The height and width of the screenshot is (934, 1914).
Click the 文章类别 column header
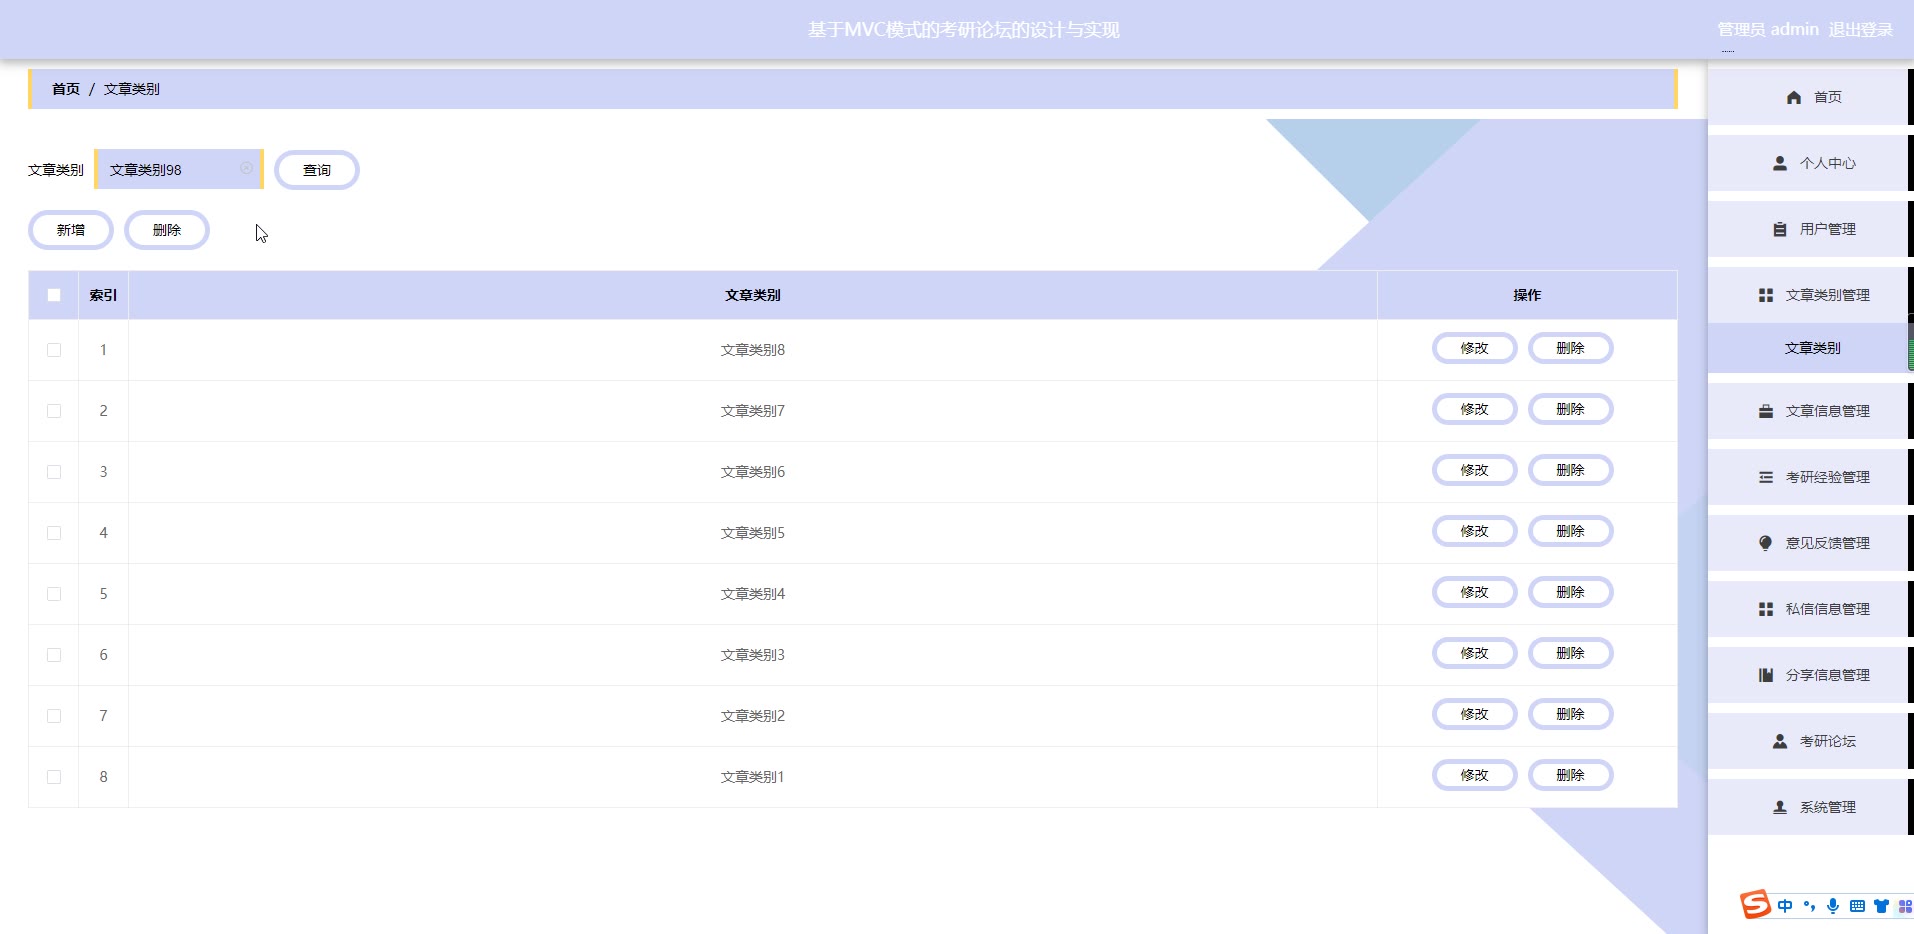point(753,295)
